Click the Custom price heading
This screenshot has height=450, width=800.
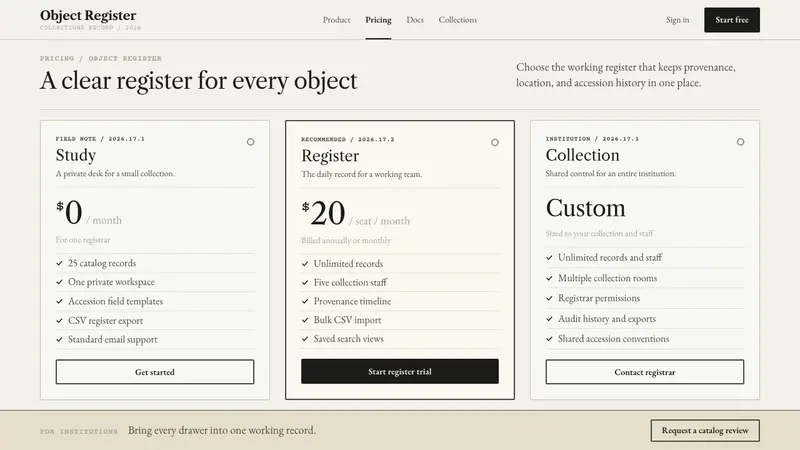[x=585, y=208]
